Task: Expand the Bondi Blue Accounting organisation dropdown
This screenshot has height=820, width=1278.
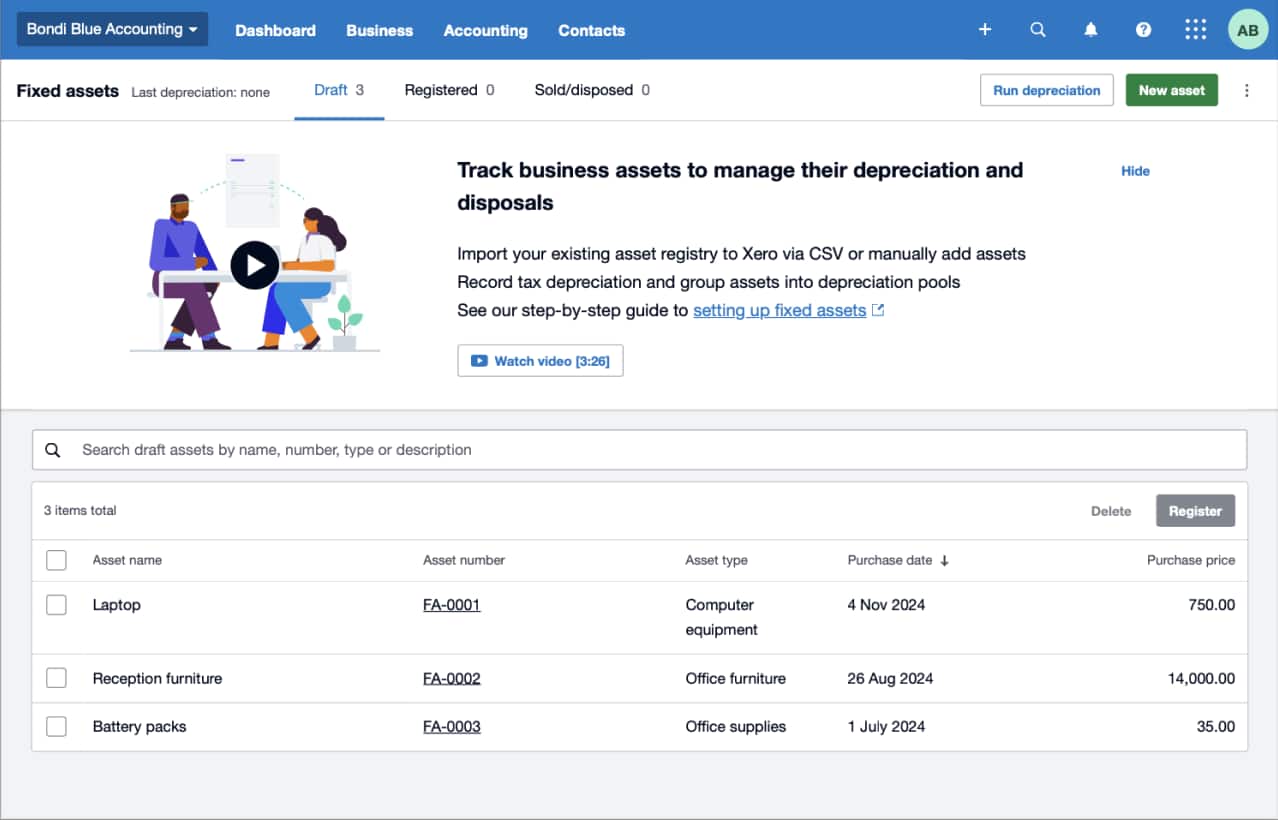Action: point(112,29)
